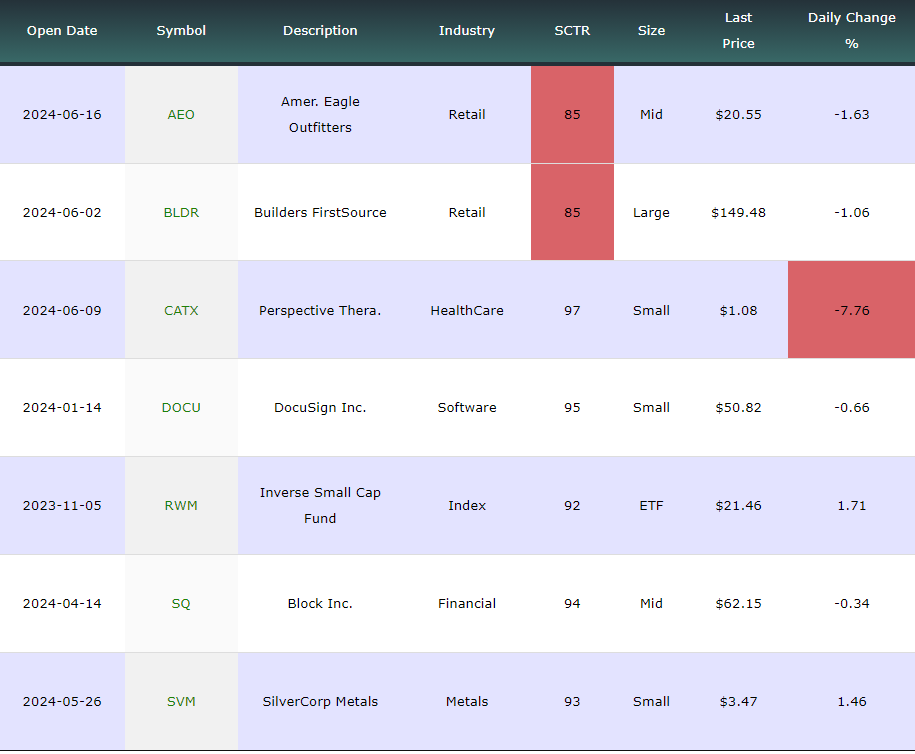Click the SCTR value 92
The image size is (915, 754).
[x=572, y=505]
